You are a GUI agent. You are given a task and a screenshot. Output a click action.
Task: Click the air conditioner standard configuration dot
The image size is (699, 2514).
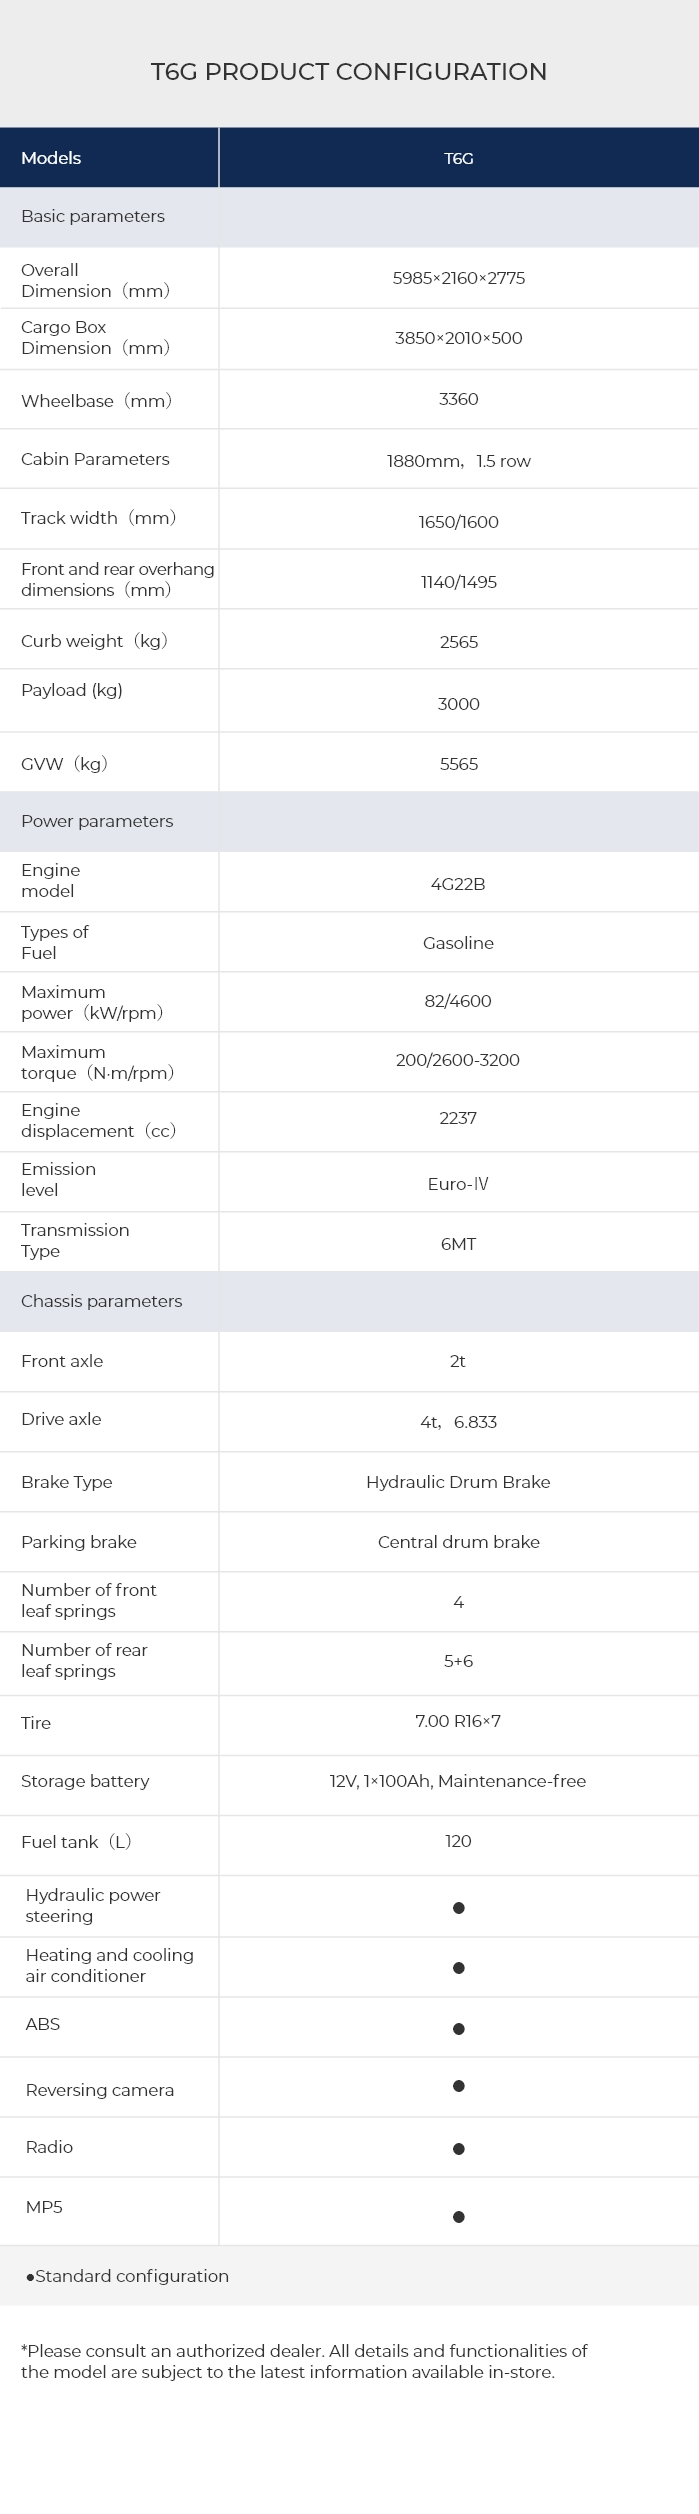[x=458, y=1968]
